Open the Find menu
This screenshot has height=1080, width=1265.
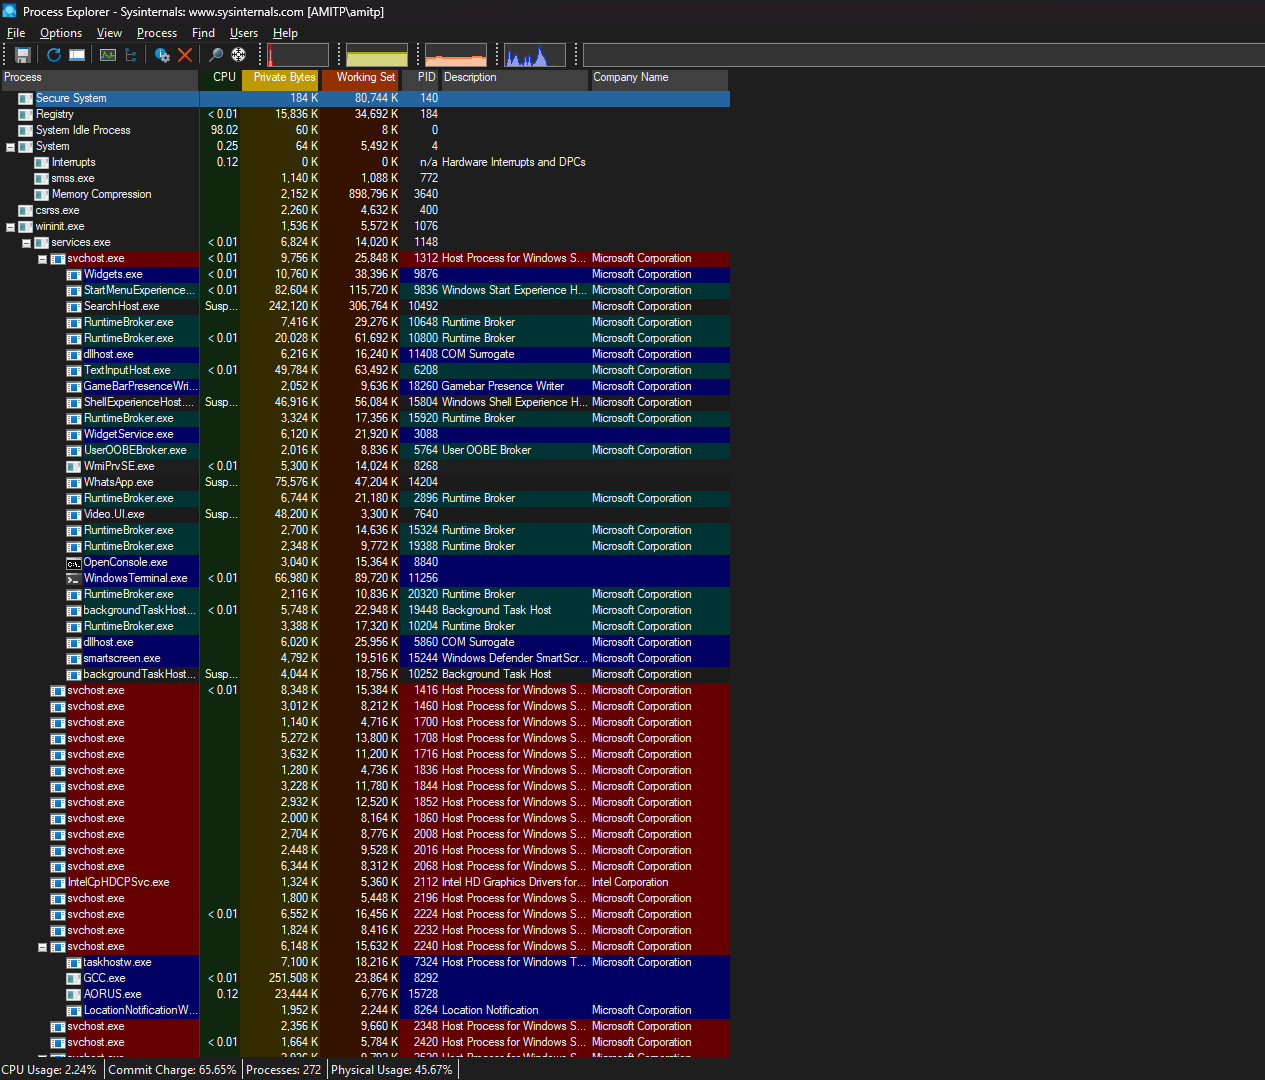pyautogui.click(x=203, y=33)
